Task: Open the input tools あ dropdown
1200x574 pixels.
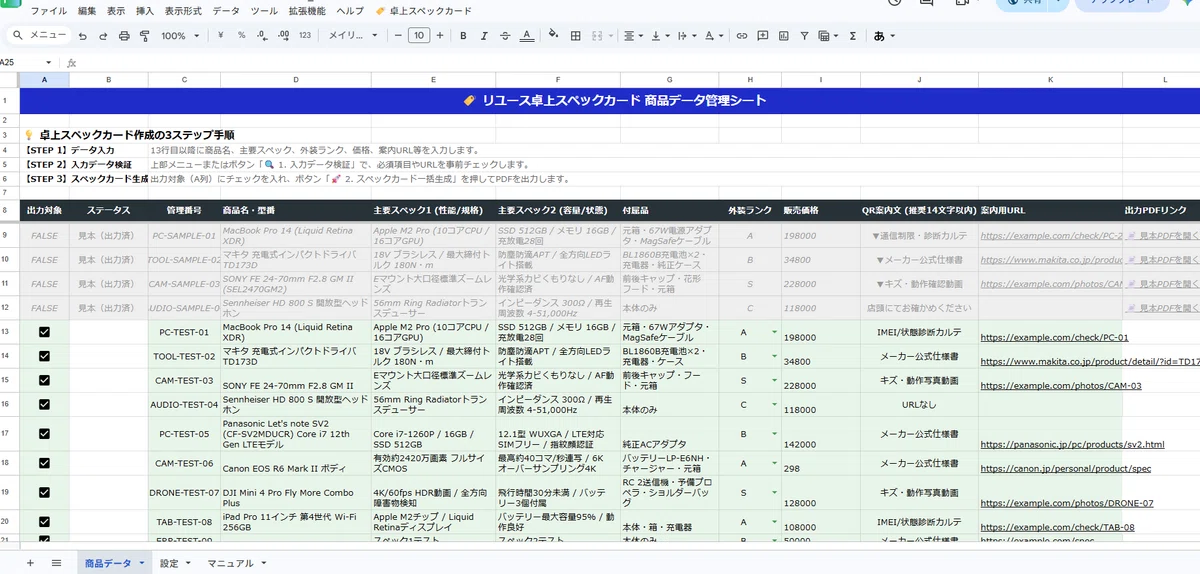Action: [x=884, y=35]
